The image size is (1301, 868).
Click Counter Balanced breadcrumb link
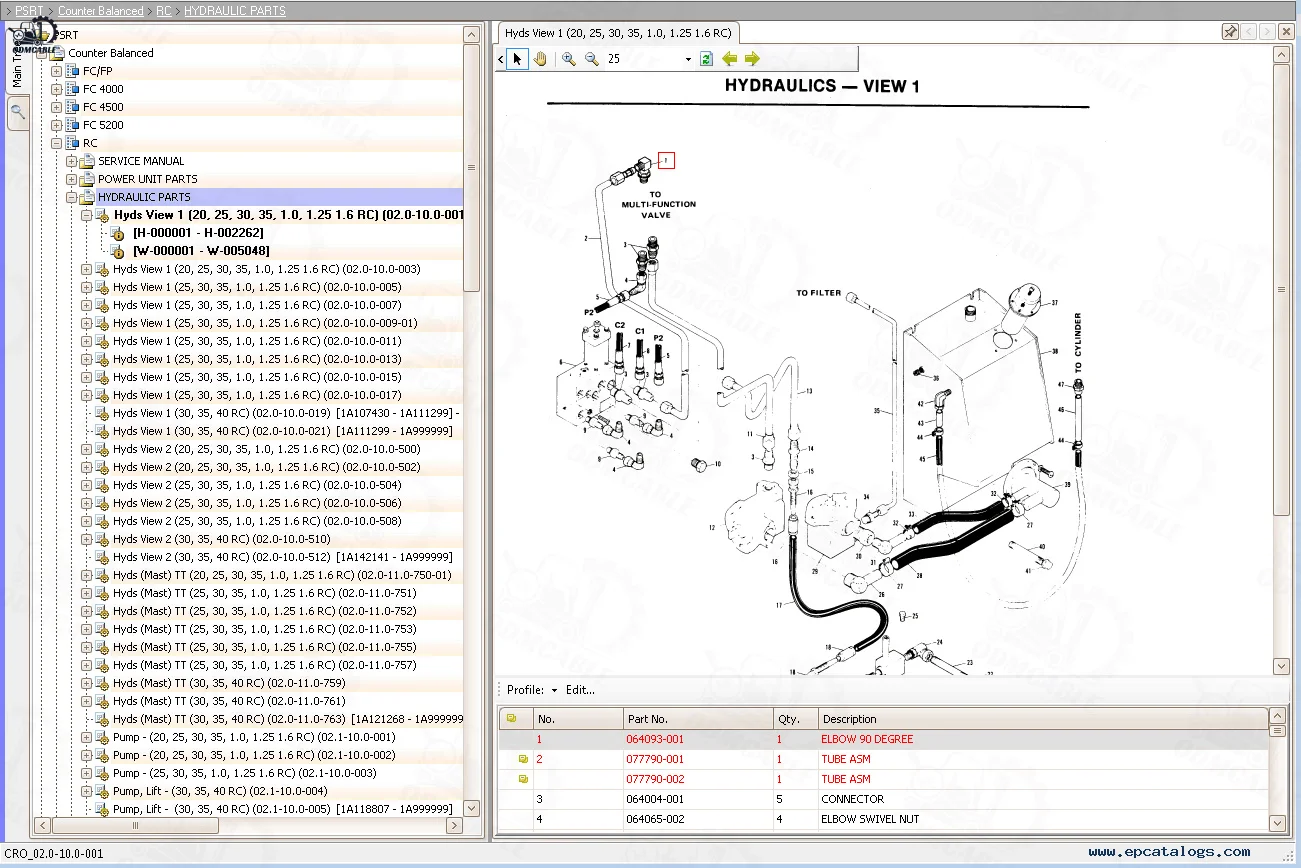pyautogui.click(x=100, y=11)
